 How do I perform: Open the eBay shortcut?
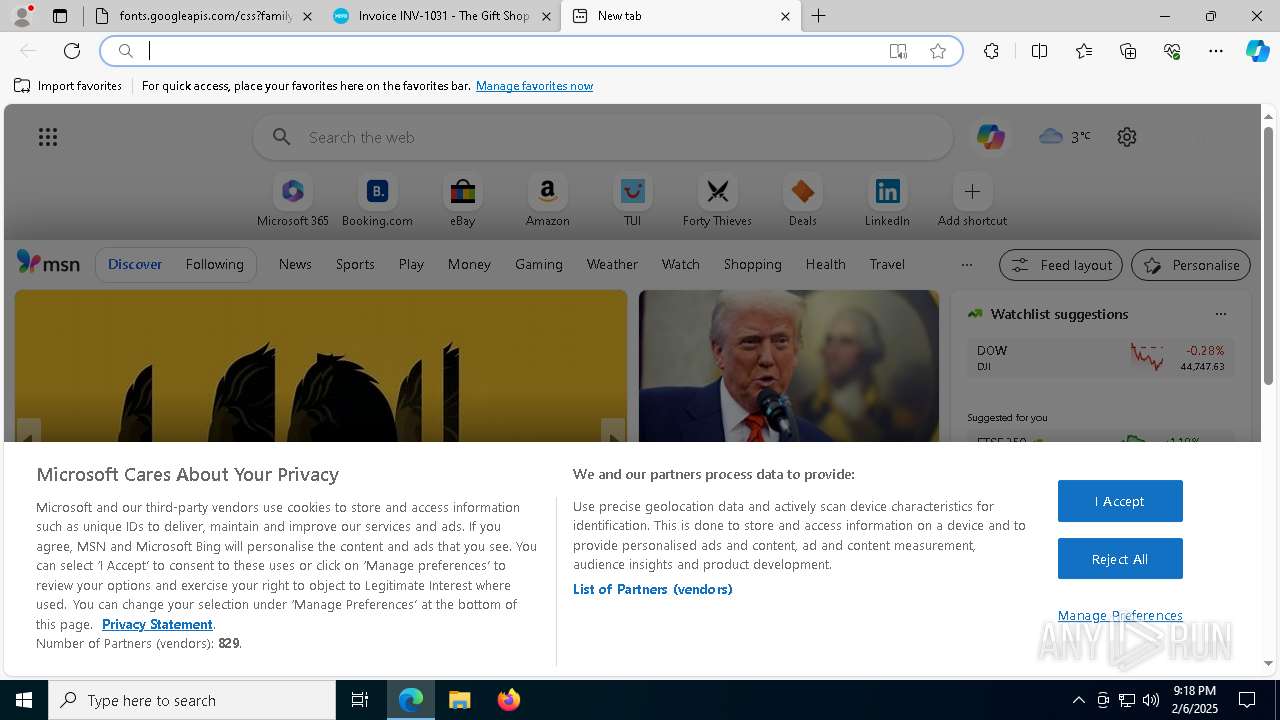click(462, 201)
